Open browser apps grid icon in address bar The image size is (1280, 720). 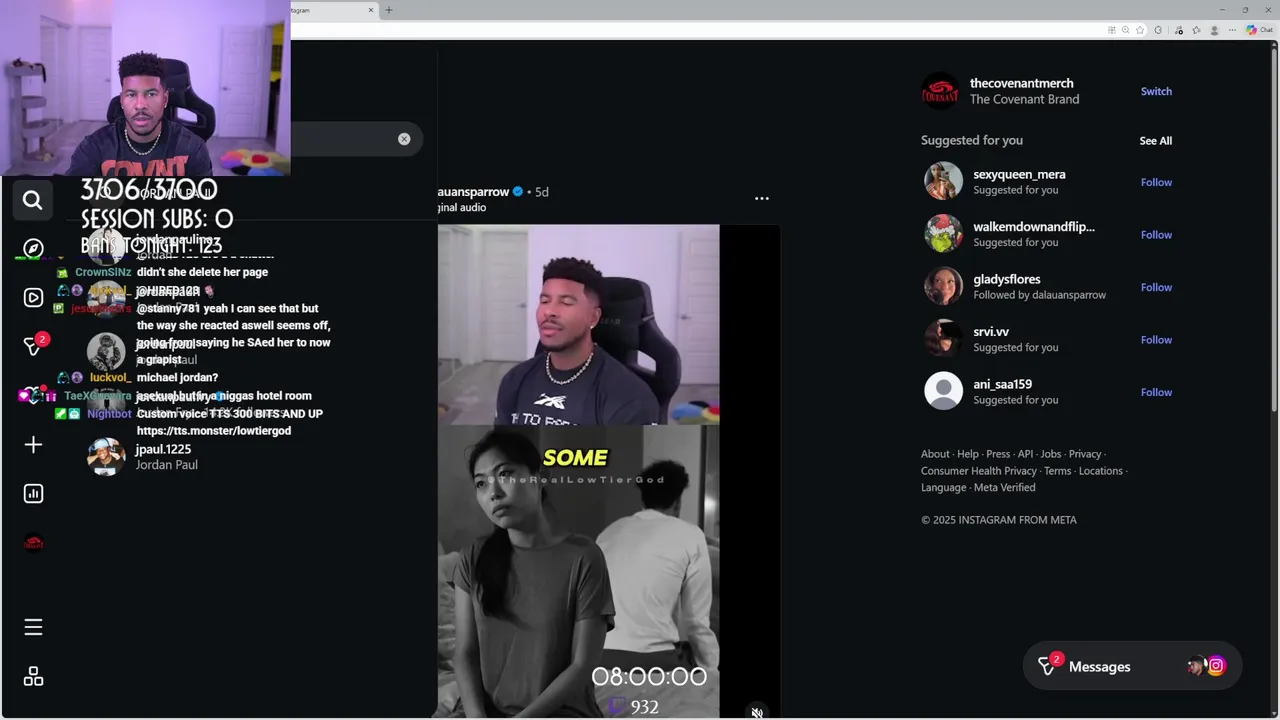pyautogui.click(x=1112, y=30)
